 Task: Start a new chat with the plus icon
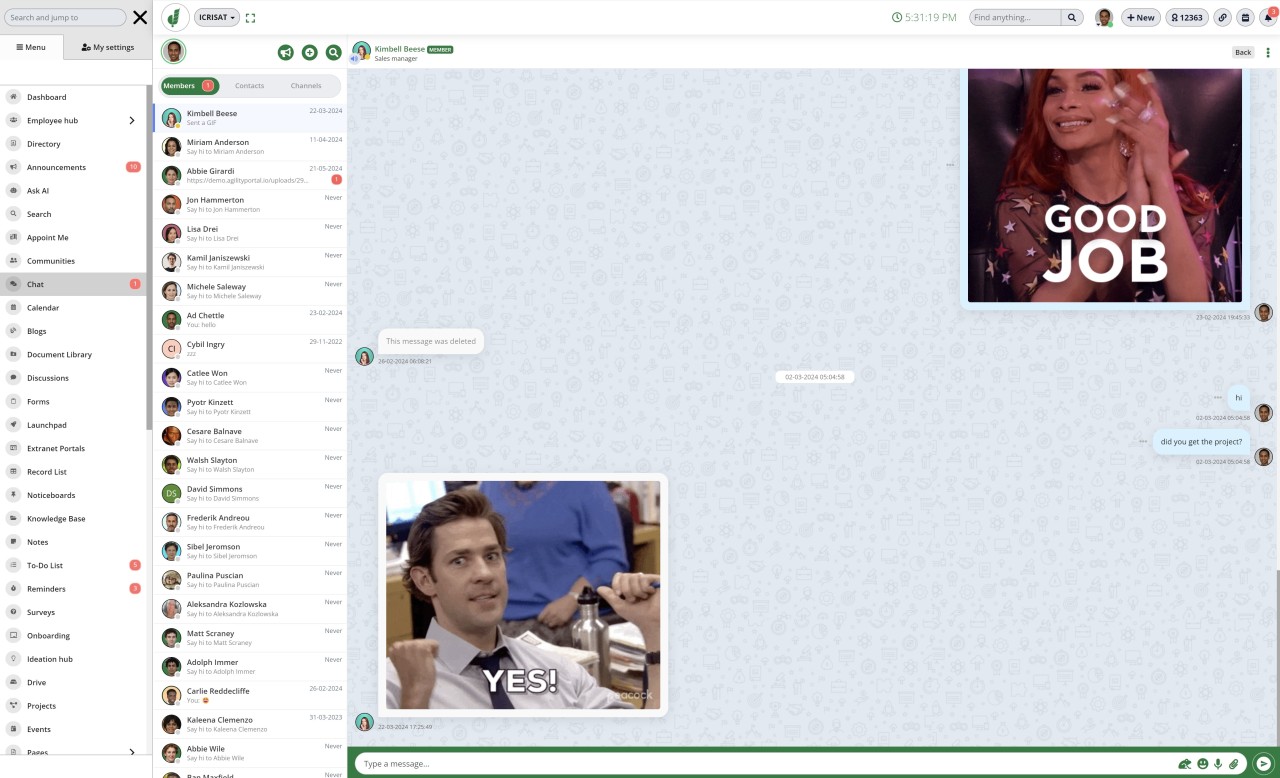point(310,52)
